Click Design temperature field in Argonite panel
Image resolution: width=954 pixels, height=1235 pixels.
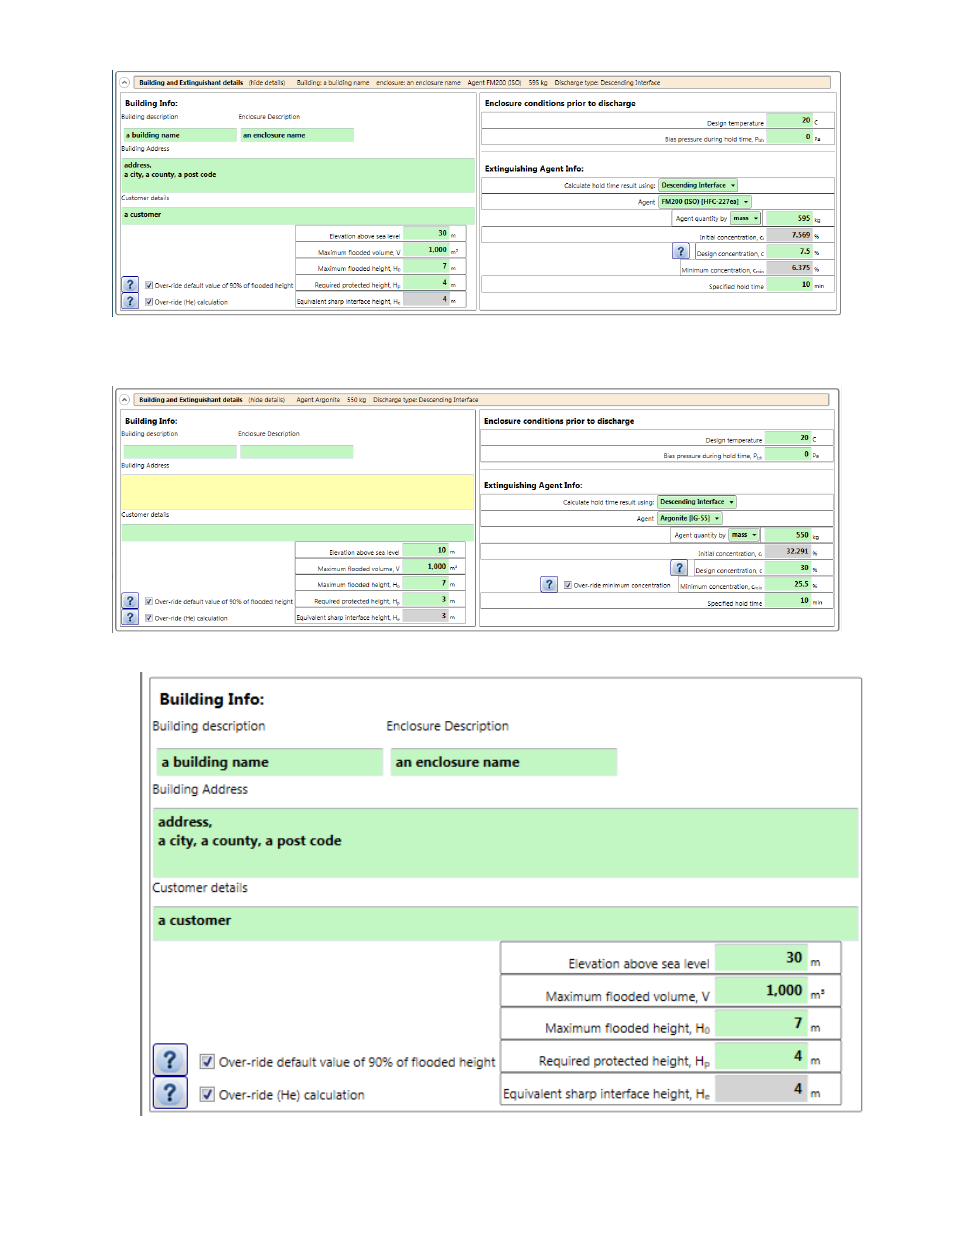point(789,438)
